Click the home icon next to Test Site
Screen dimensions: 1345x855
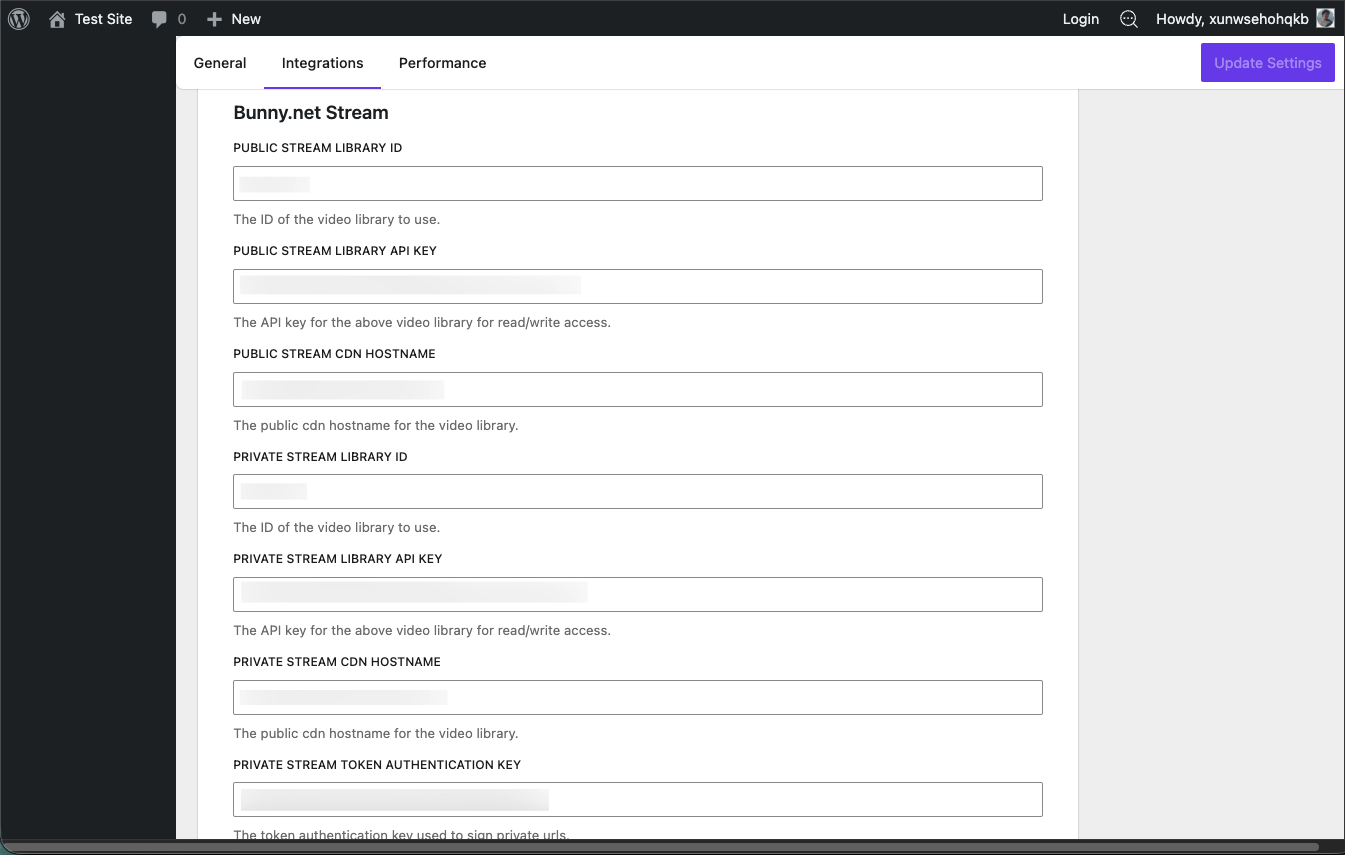click(57, 18)
